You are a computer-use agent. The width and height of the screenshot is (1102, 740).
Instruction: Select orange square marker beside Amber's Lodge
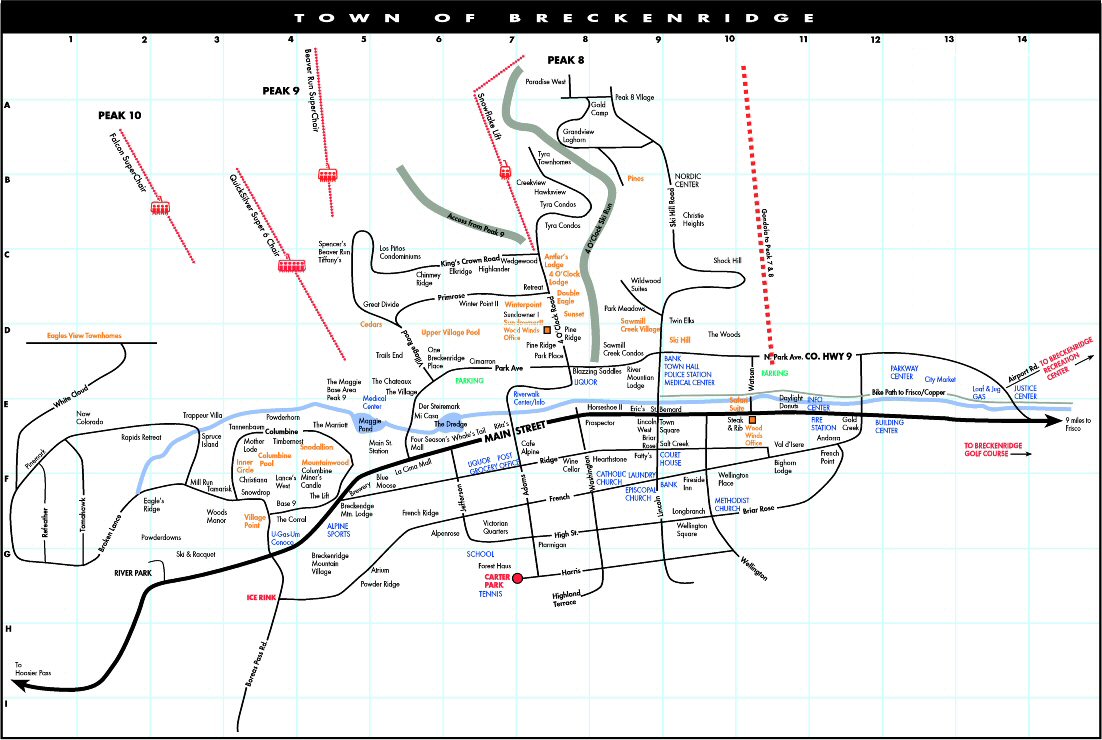[547, 271]
